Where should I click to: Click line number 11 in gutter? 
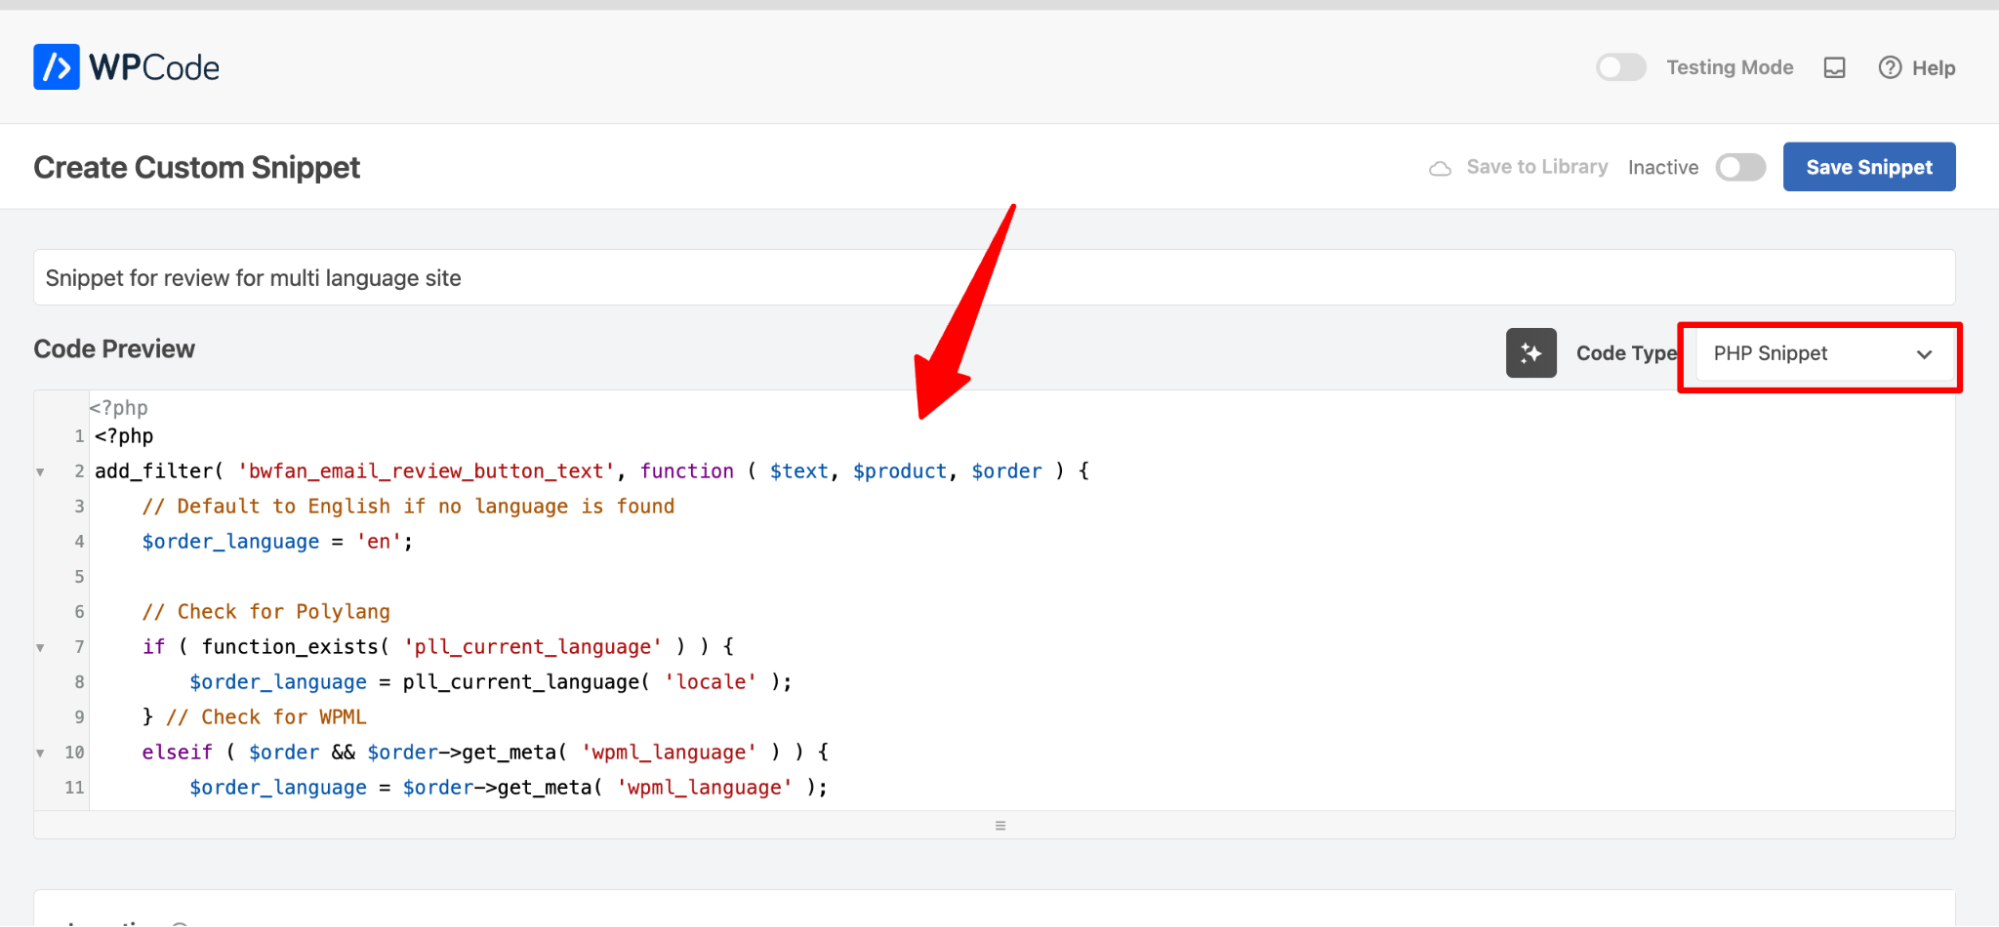coord(74,788)
